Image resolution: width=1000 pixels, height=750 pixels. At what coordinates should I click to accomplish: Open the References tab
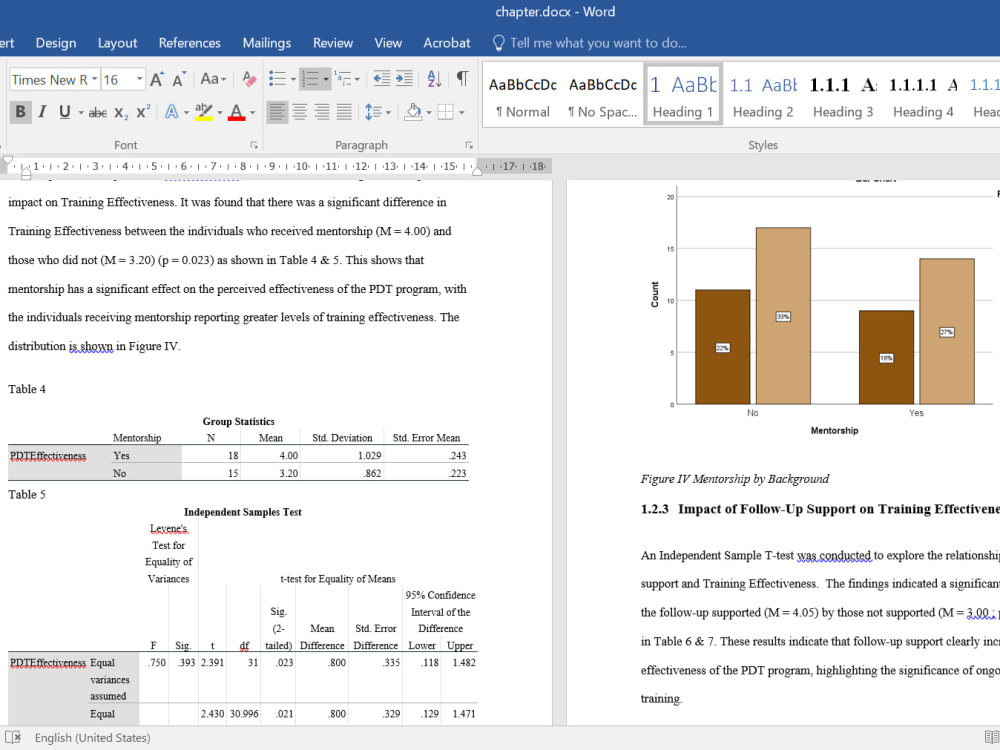pos(189,43)
